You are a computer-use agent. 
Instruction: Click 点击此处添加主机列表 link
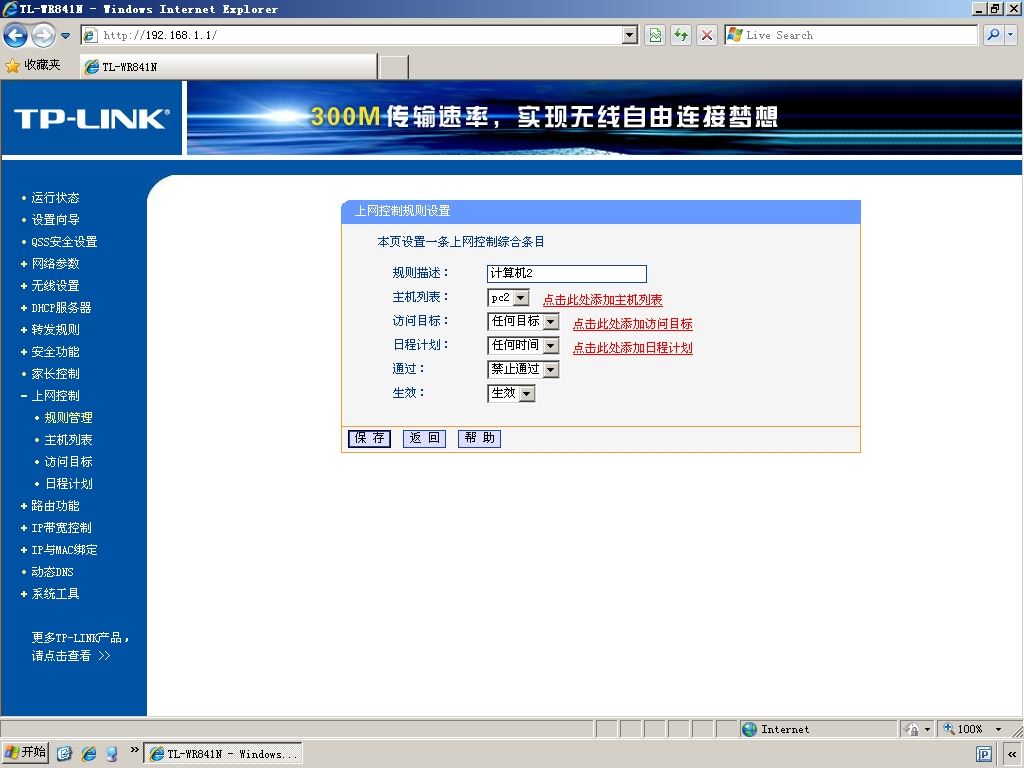(x=603, y=300)
